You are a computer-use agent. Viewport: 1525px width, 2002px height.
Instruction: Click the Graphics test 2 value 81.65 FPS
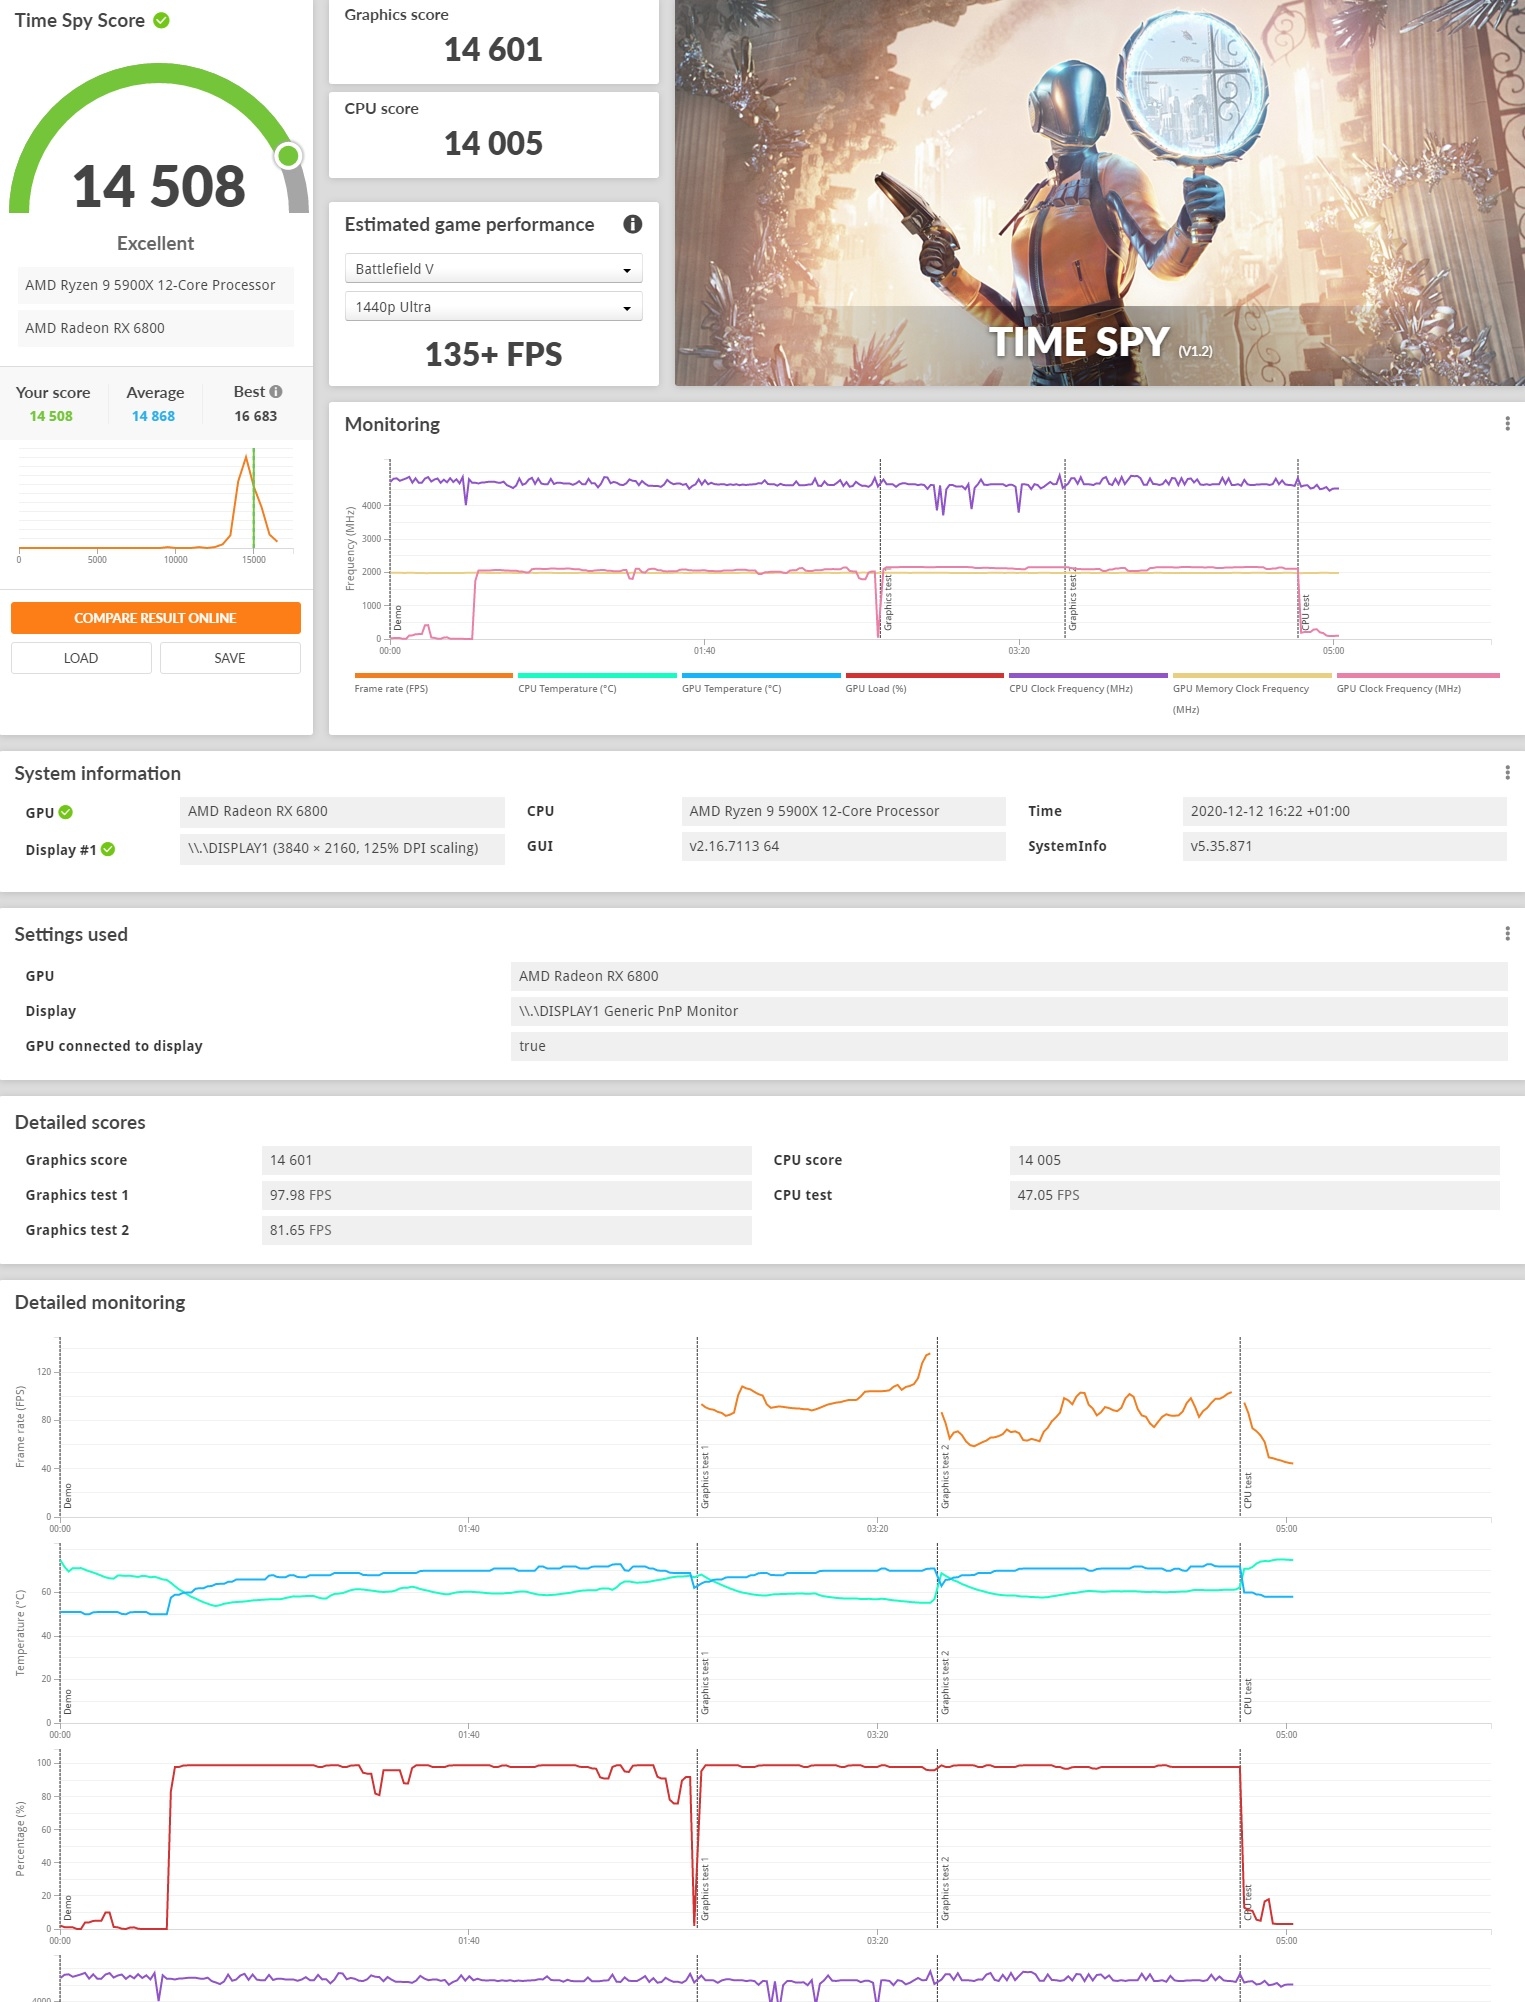click(x=506, y=1230)
